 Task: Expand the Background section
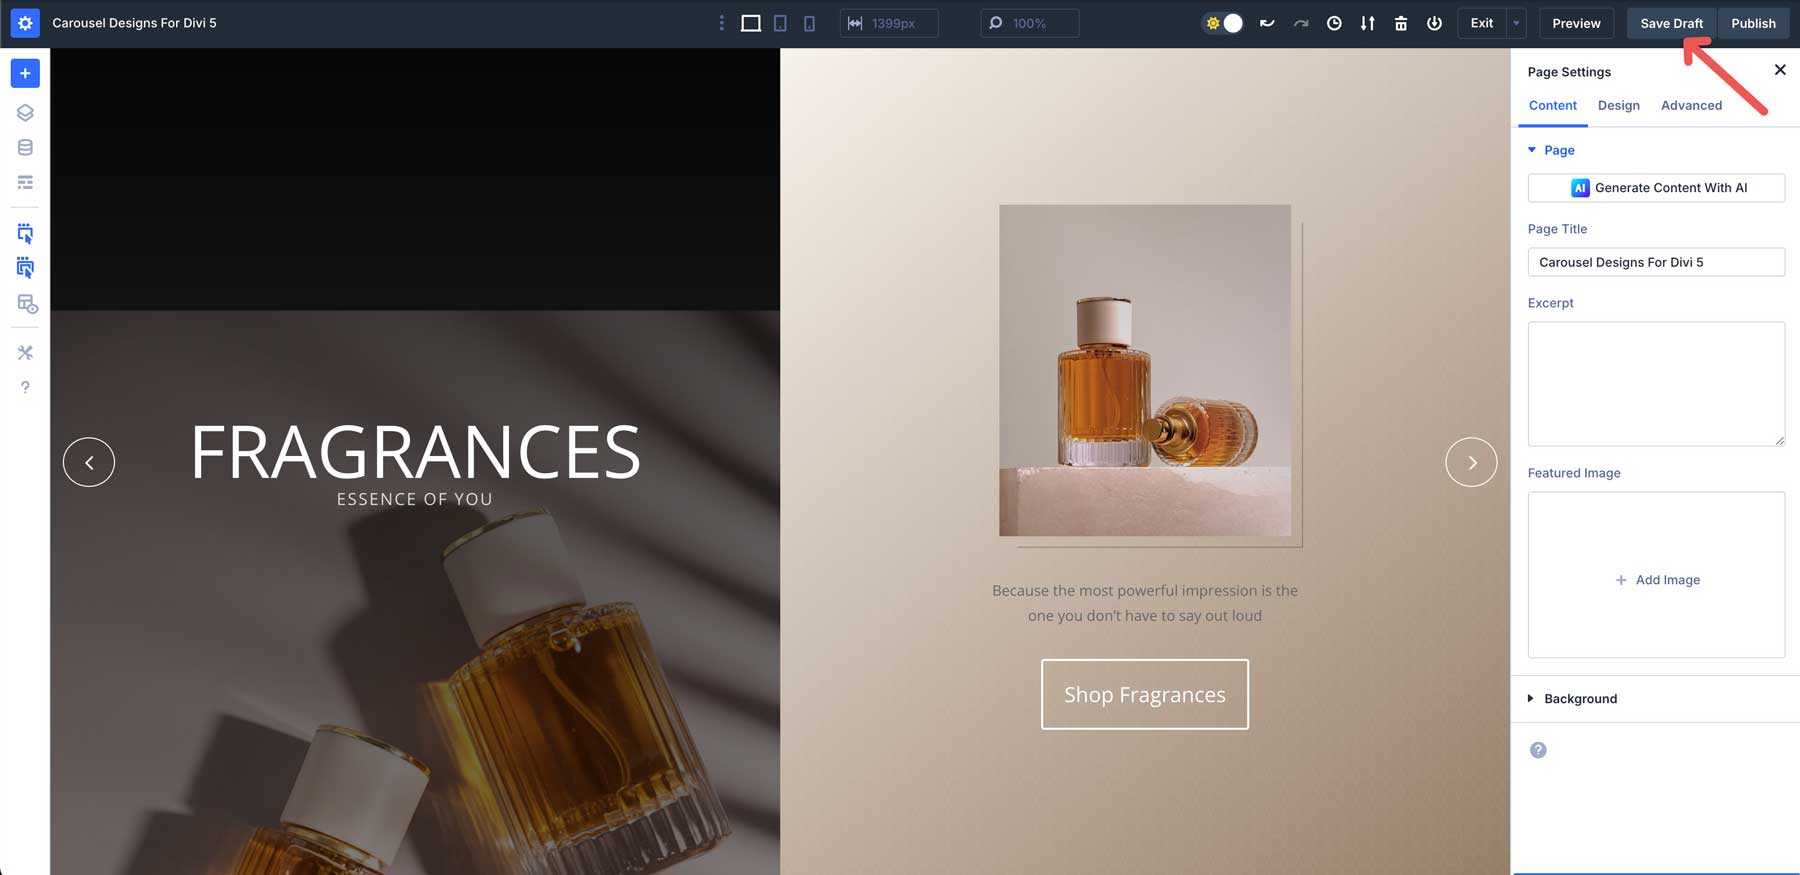tap(1580, 699)
